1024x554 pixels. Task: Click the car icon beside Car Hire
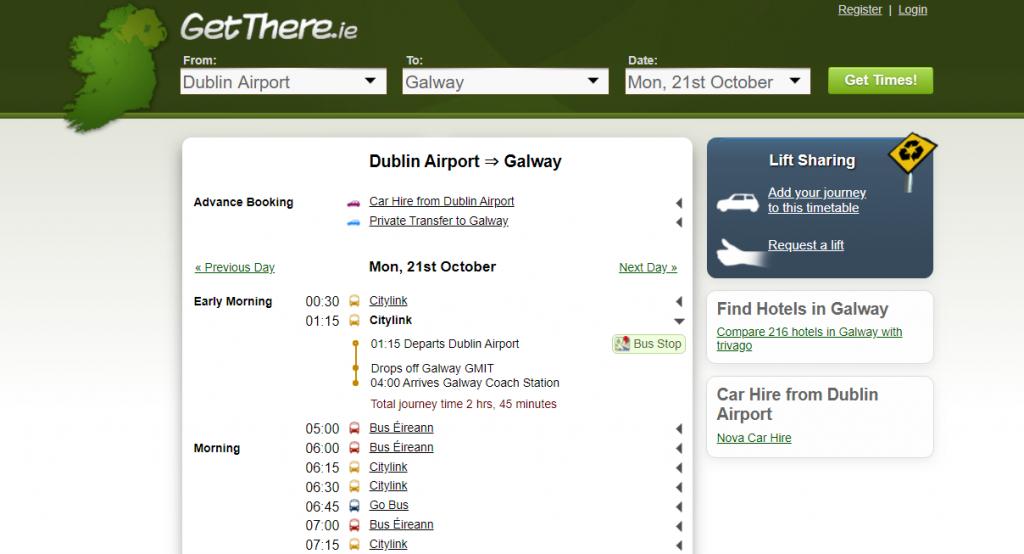click(x=353, y=203)
